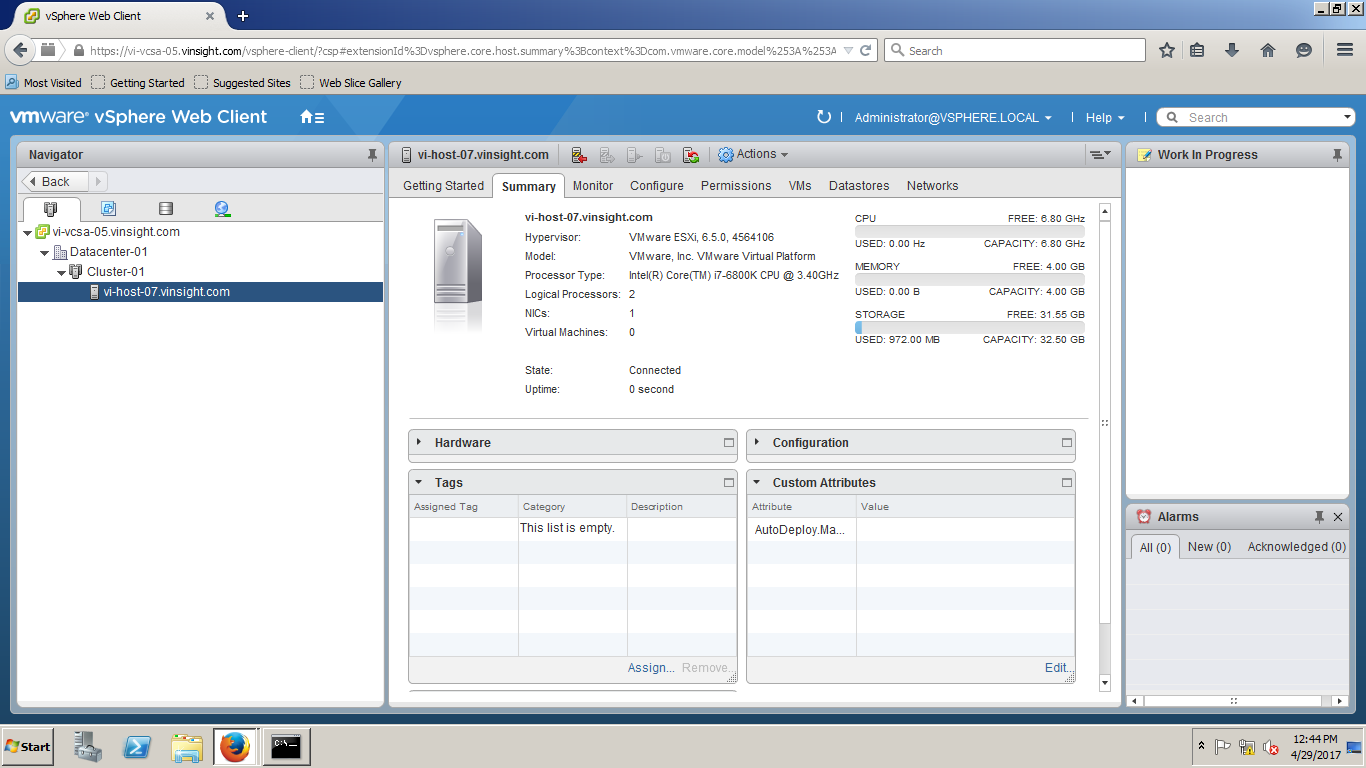Maximize the Custom Attributes portlet
The height and width of the screenshot is (768, 1366).
[1067, 482]
